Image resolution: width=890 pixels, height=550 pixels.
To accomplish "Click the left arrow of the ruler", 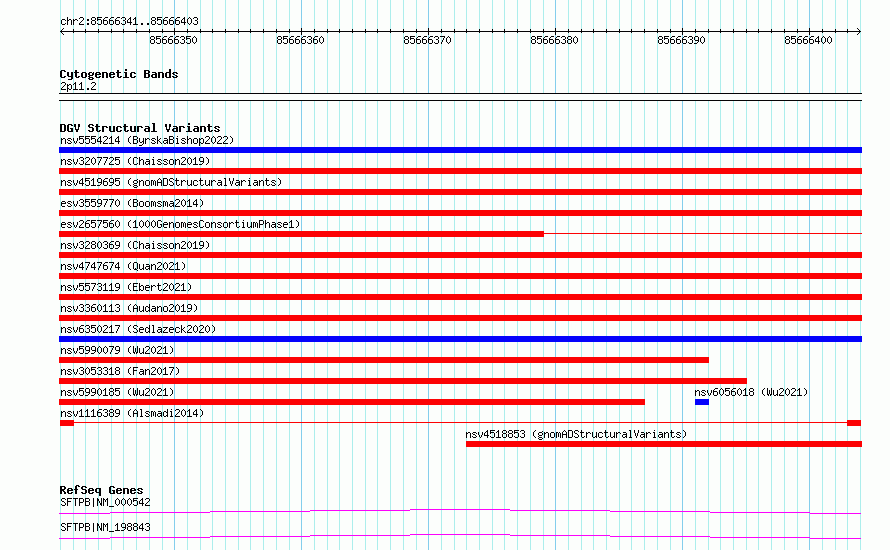I will point(62,31).
